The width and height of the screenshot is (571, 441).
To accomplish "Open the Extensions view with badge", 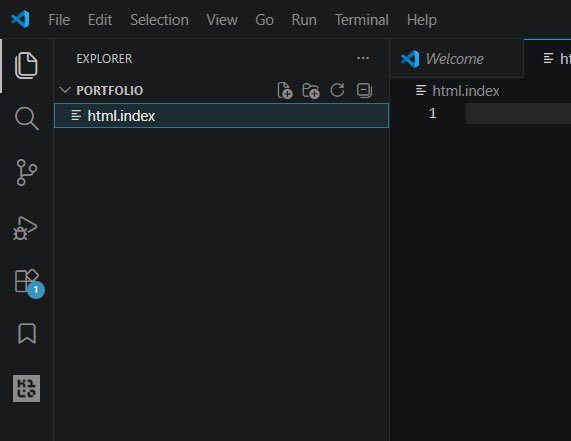I will 29,284.
